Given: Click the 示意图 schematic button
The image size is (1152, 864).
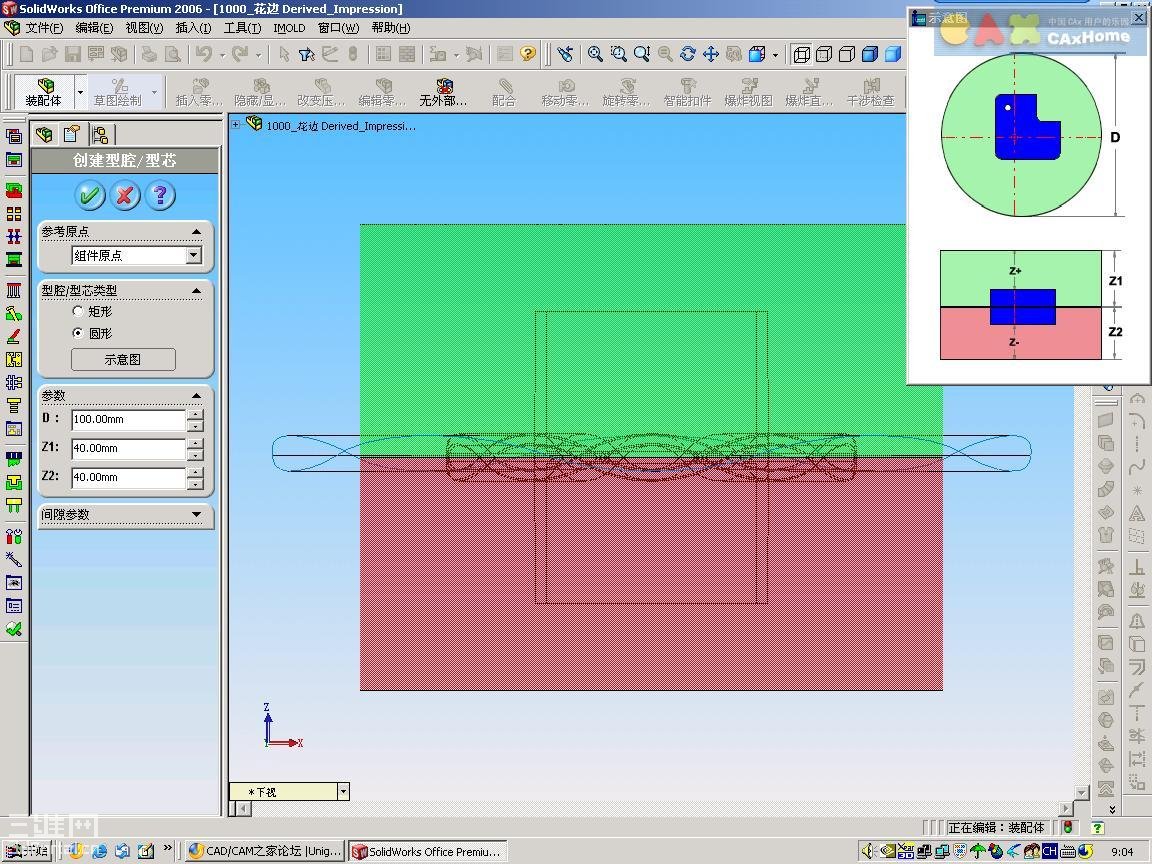Looking at the screenshot, I should point(123,359).
